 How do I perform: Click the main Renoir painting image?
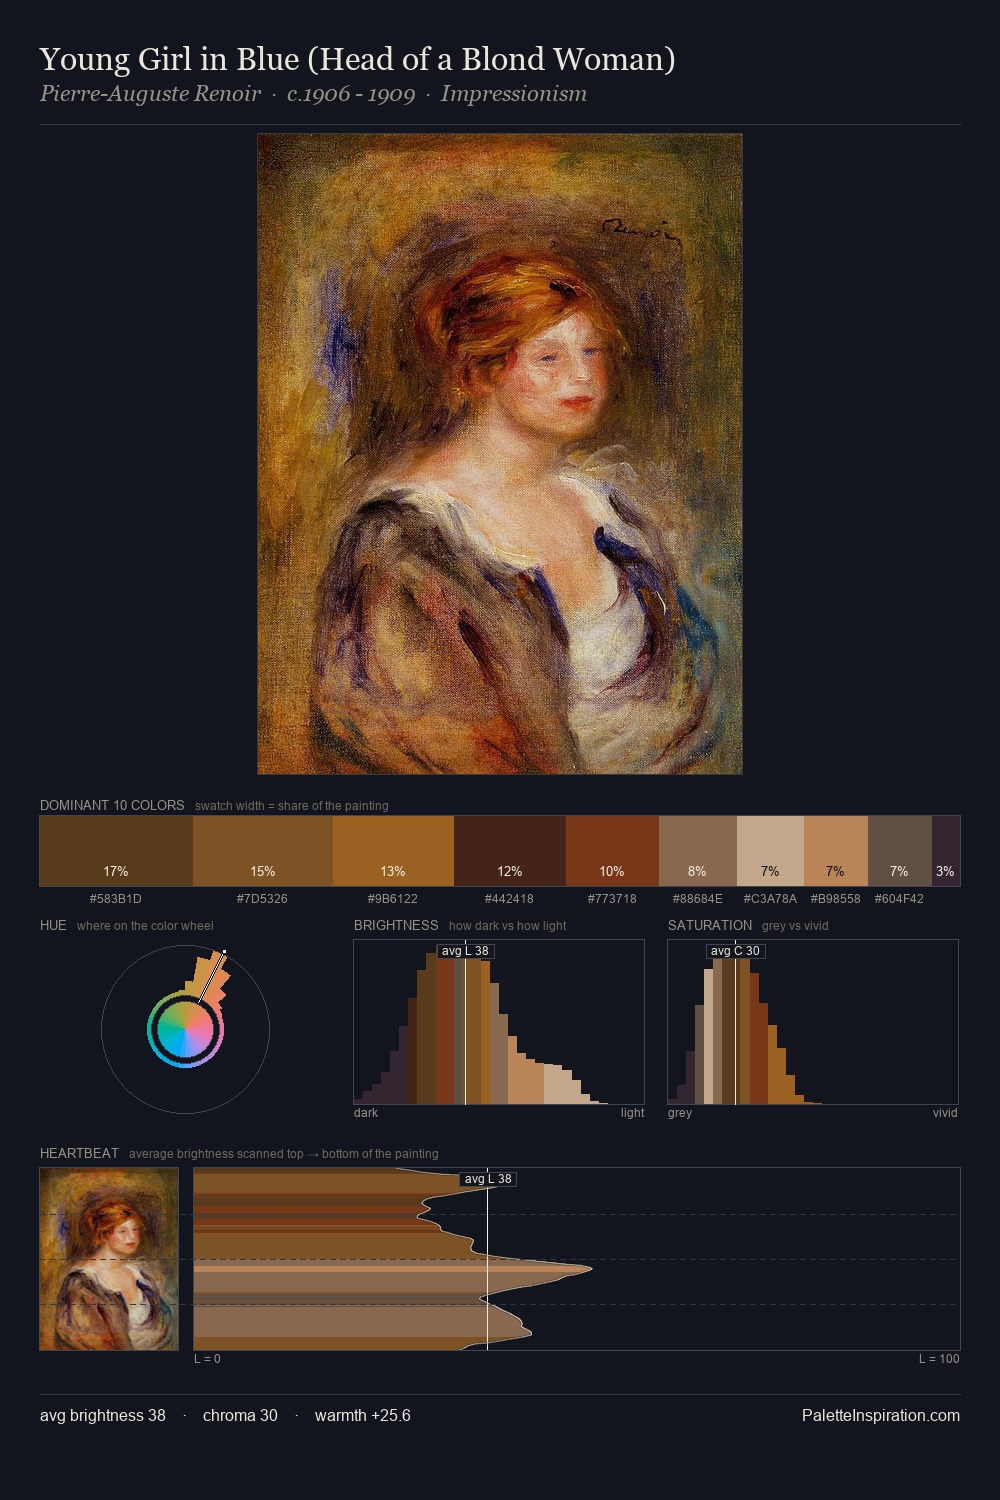(x=500, y=454)
